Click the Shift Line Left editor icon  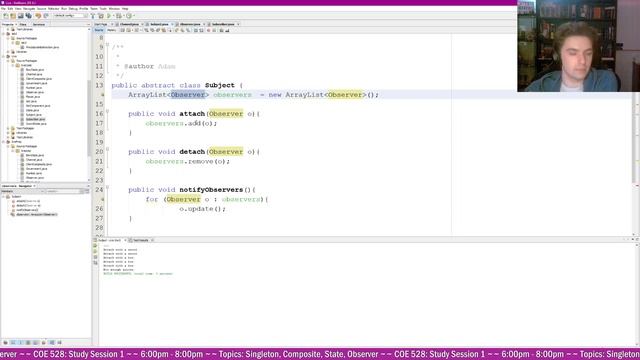(196, 30)
